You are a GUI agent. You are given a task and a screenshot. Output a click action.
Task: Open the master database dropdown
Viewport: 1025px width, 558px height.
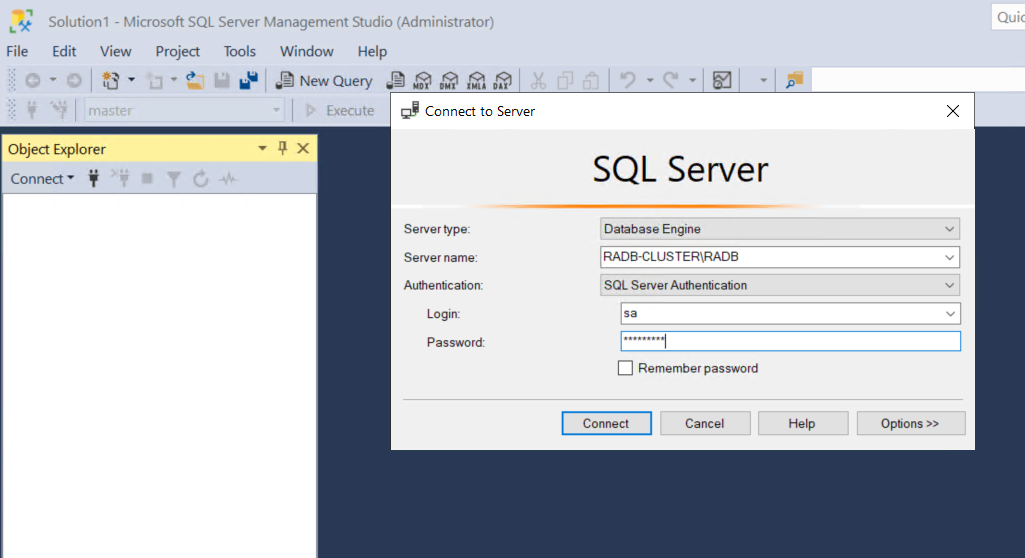pos(184,110)
